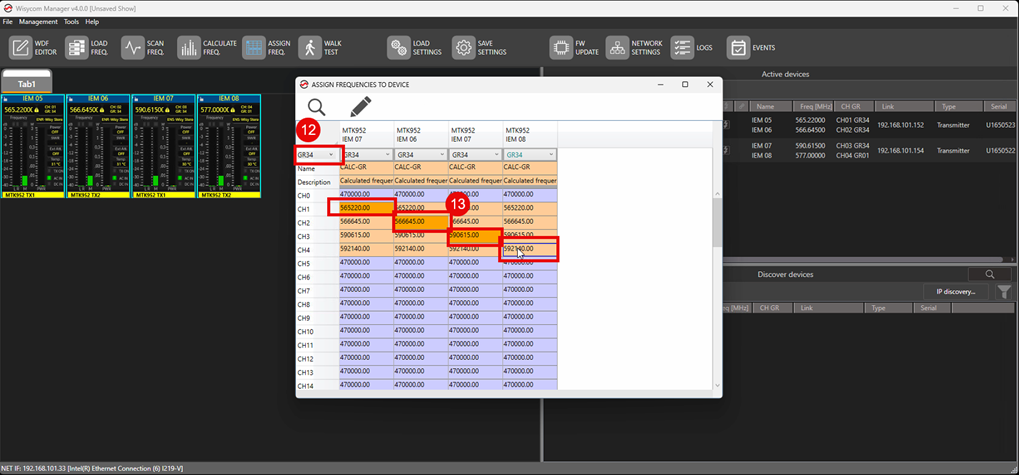This screenshot has height=476, width=1020.
Task: Click the MTK952 TX2 footer of IEM 06 panel
Action: [x=99, y=195]
